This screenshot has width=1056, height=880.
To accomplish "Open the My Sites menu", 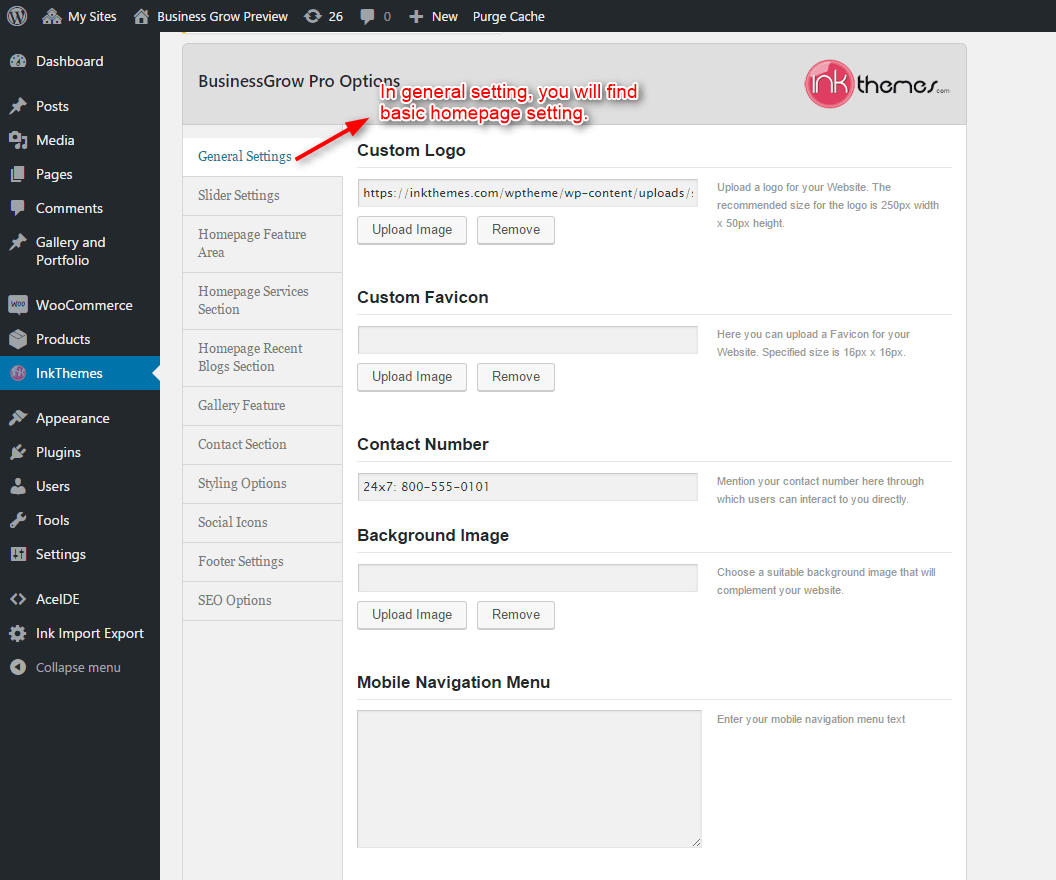I will (x=80, y=16).
